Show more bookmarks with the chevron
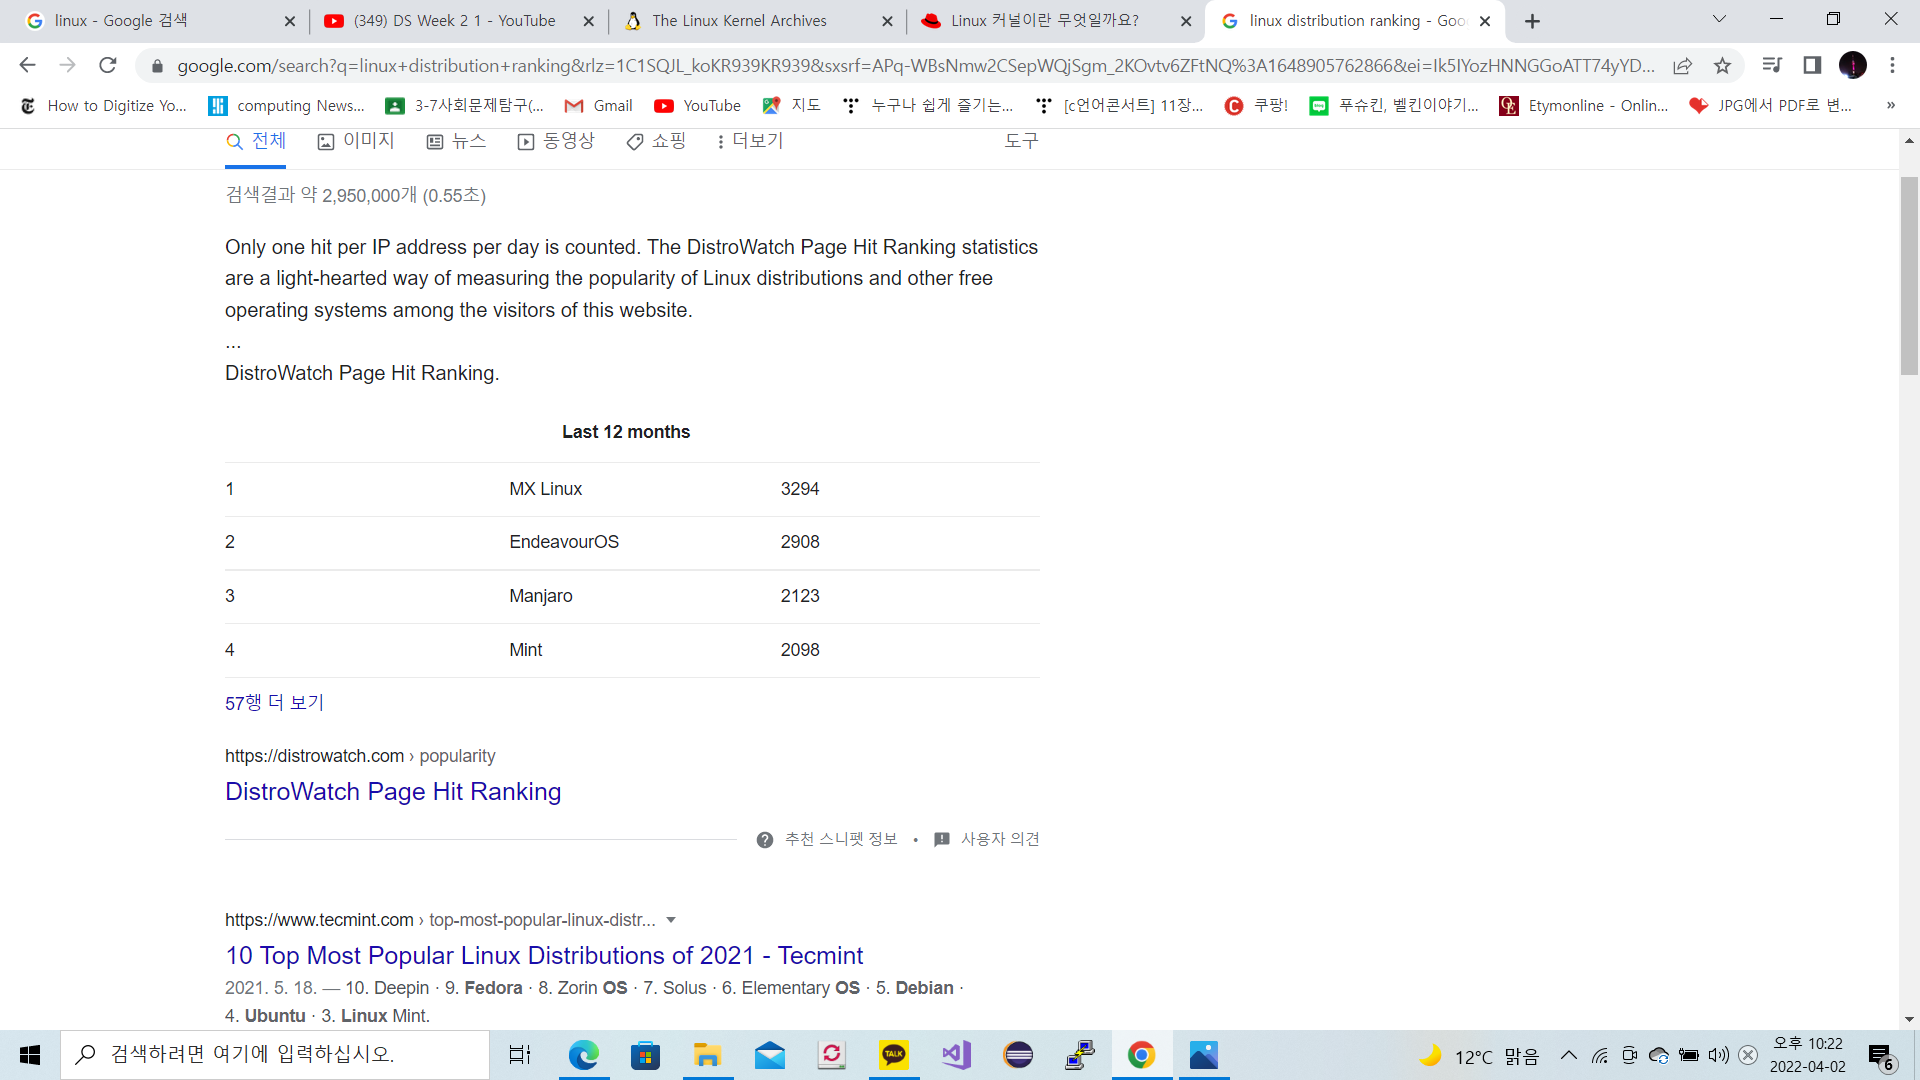This screenshot has width=1920, height=1080. (1890, 106)
